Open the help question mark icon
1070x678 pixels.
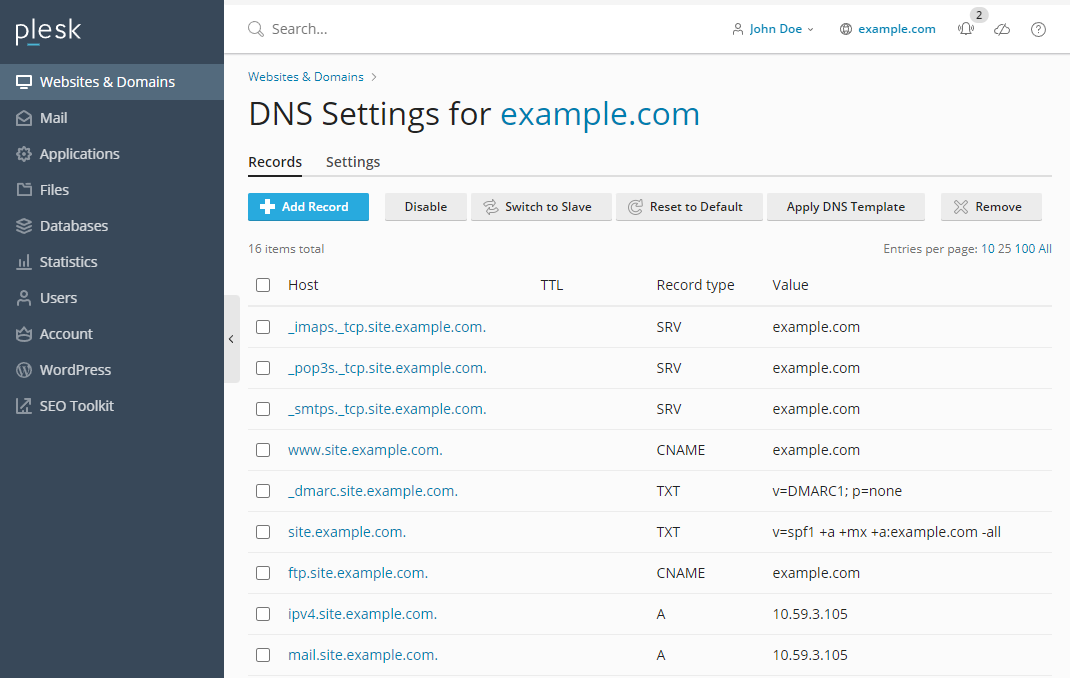(1038, 30)
